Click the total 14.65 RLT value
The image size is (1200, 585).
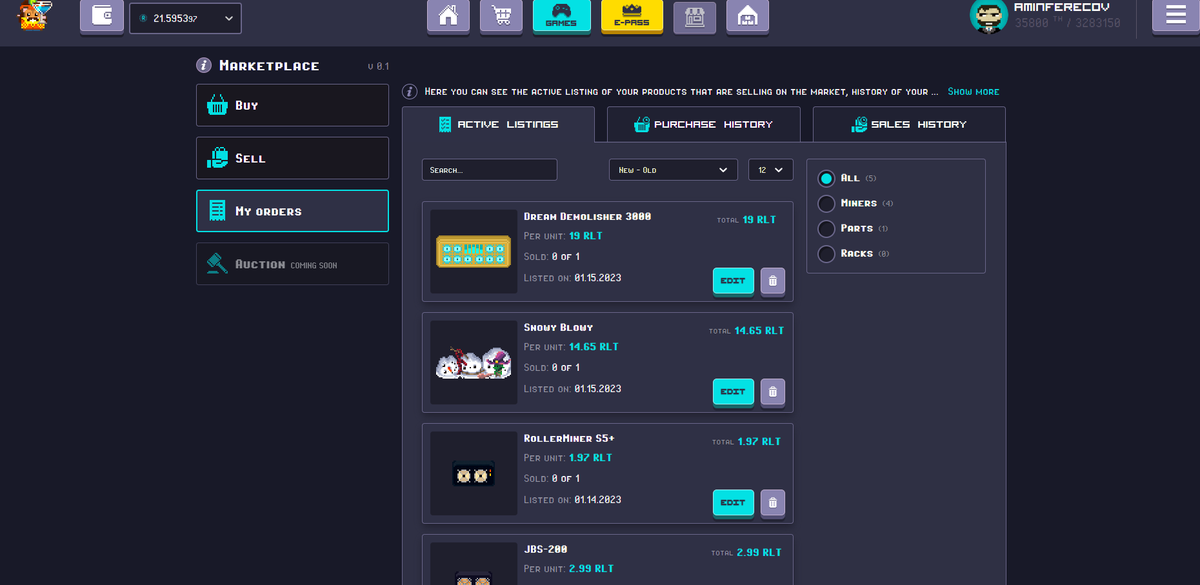(759, 330)
